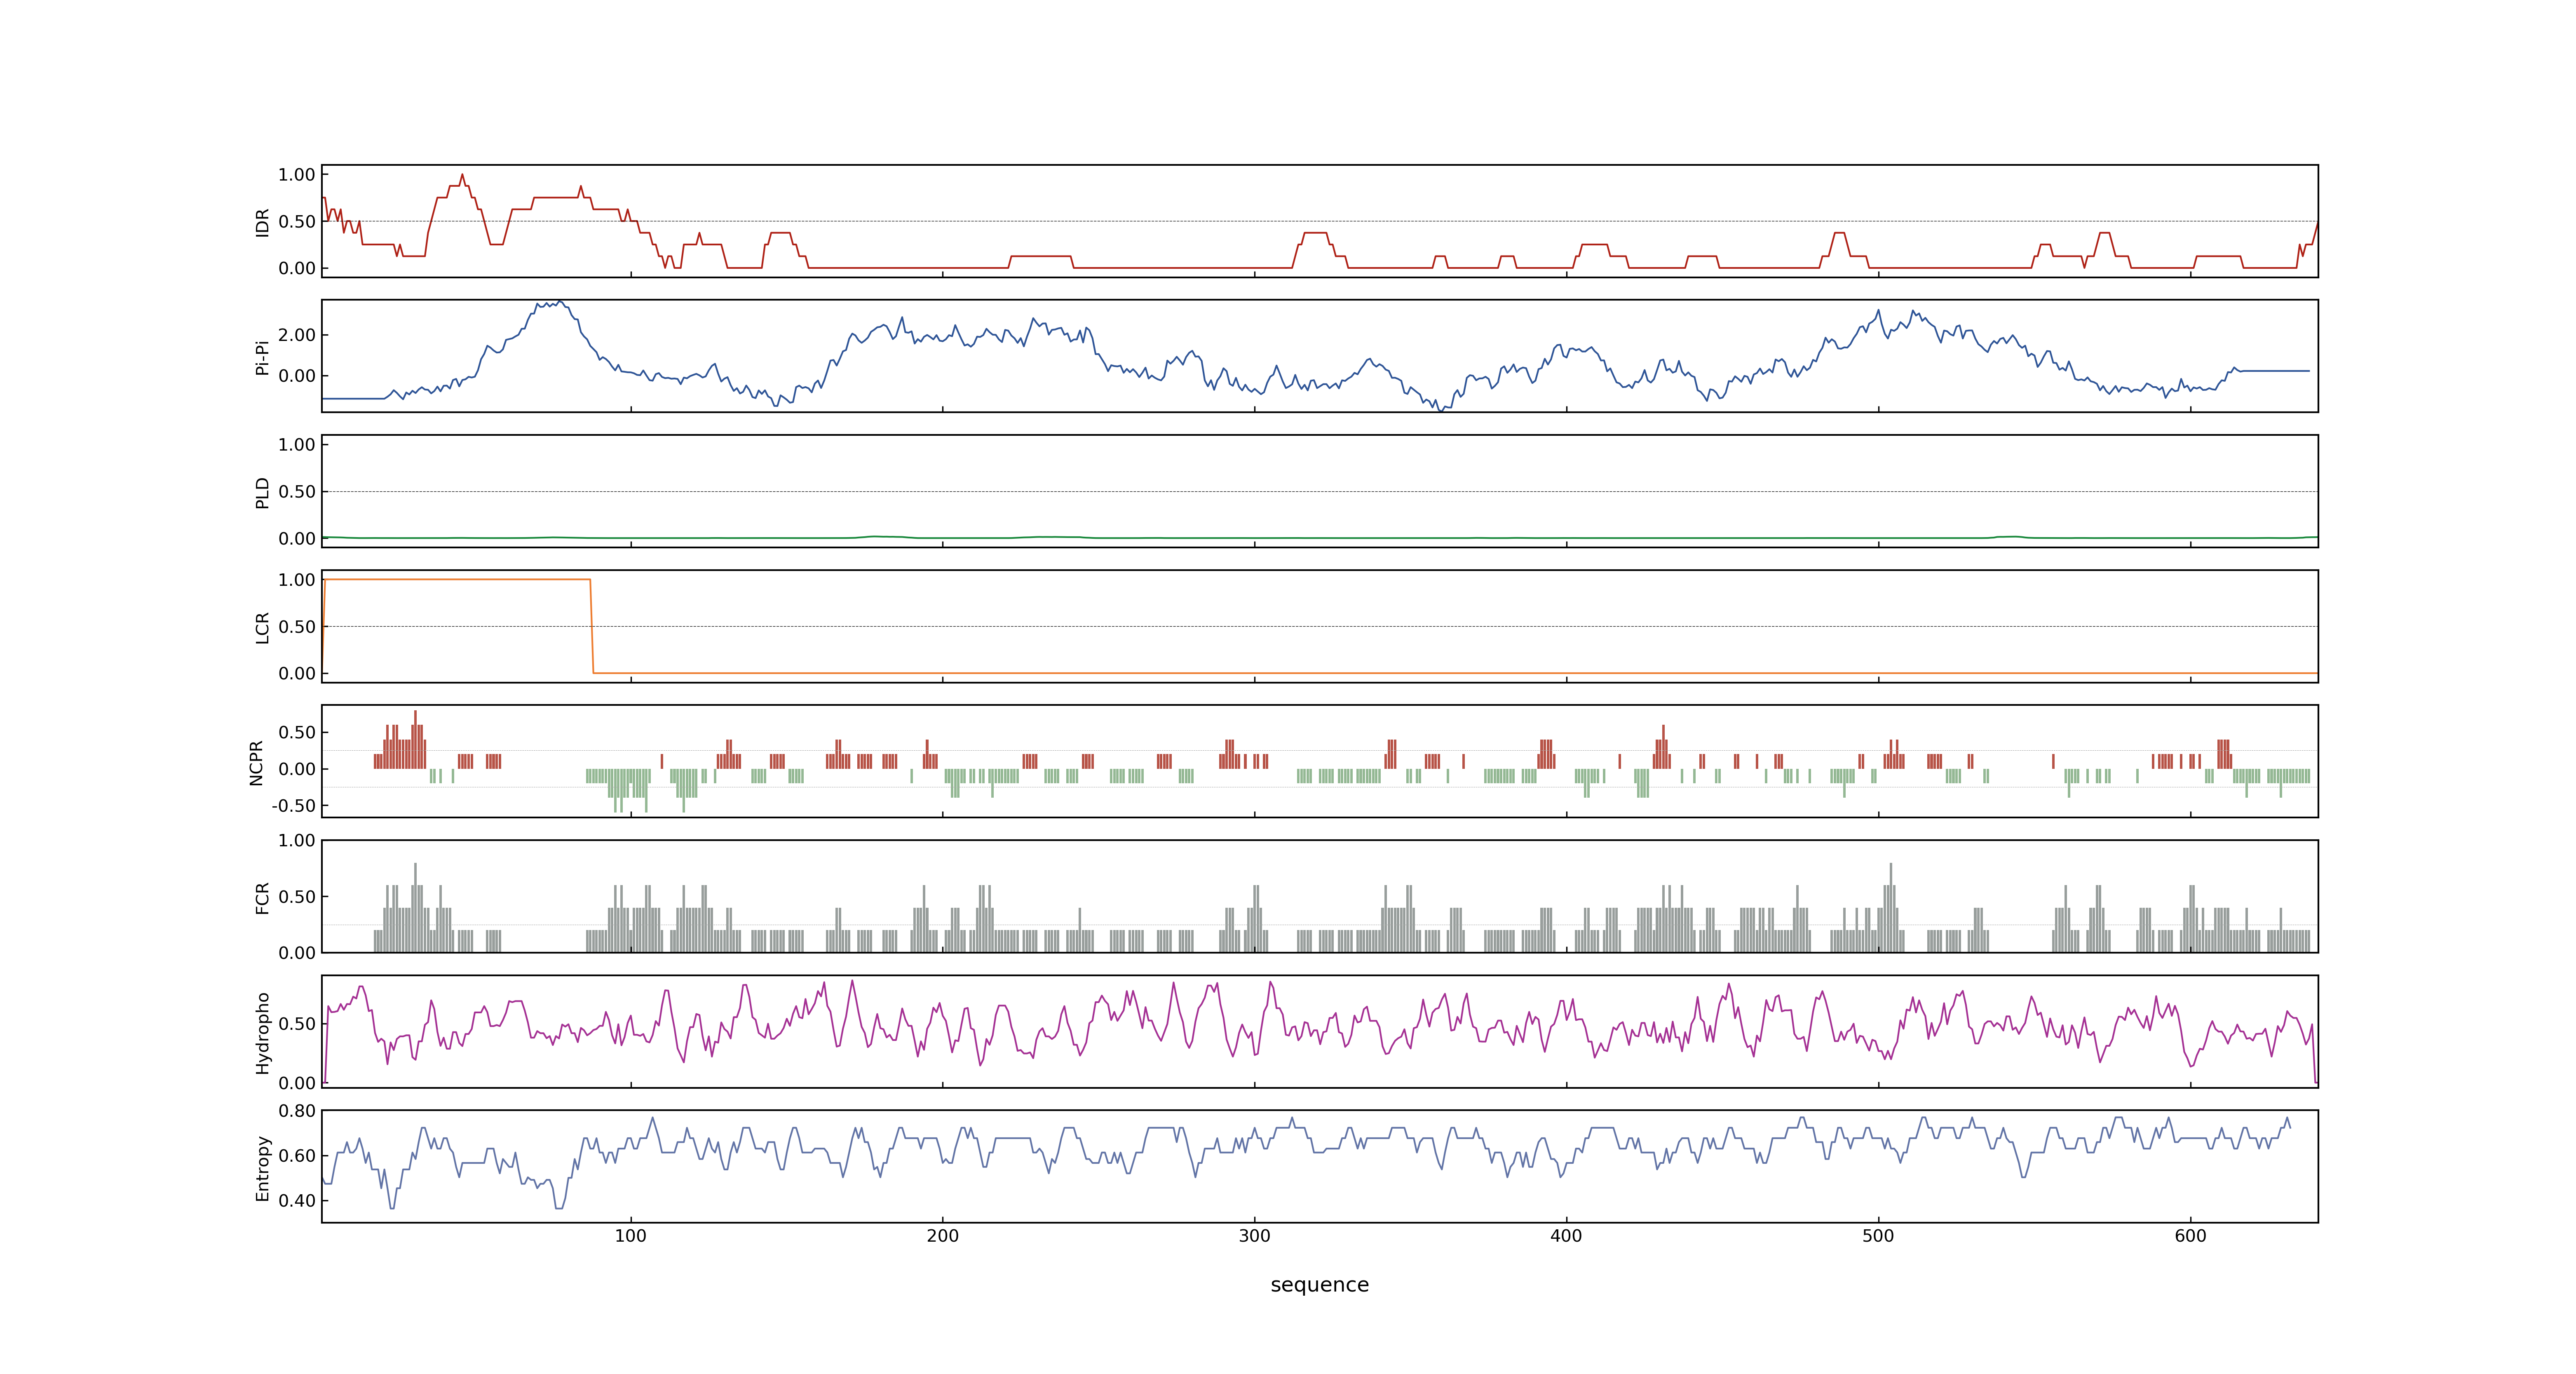Viewport: 2576px width, 1374px height.
Task: Select x-axis tick label 400
Action: 1566,1236
